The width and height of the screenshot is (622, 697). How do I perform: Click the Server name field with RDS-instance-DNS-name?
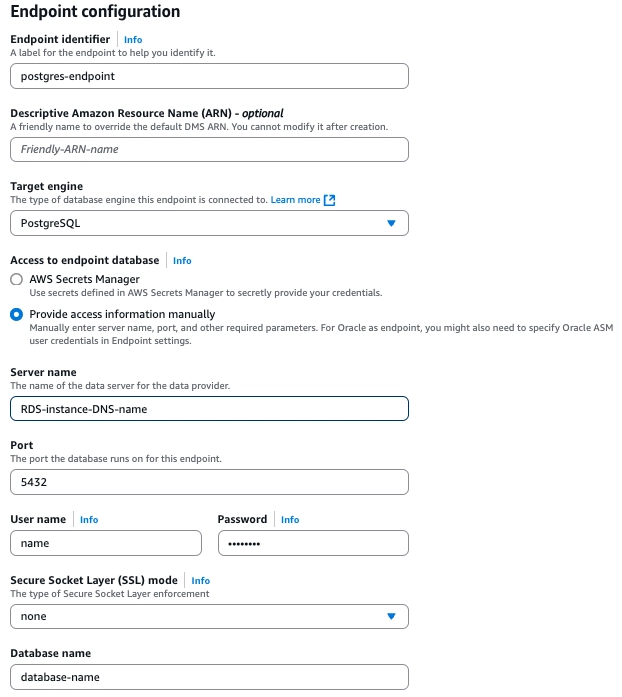point(209,409)
